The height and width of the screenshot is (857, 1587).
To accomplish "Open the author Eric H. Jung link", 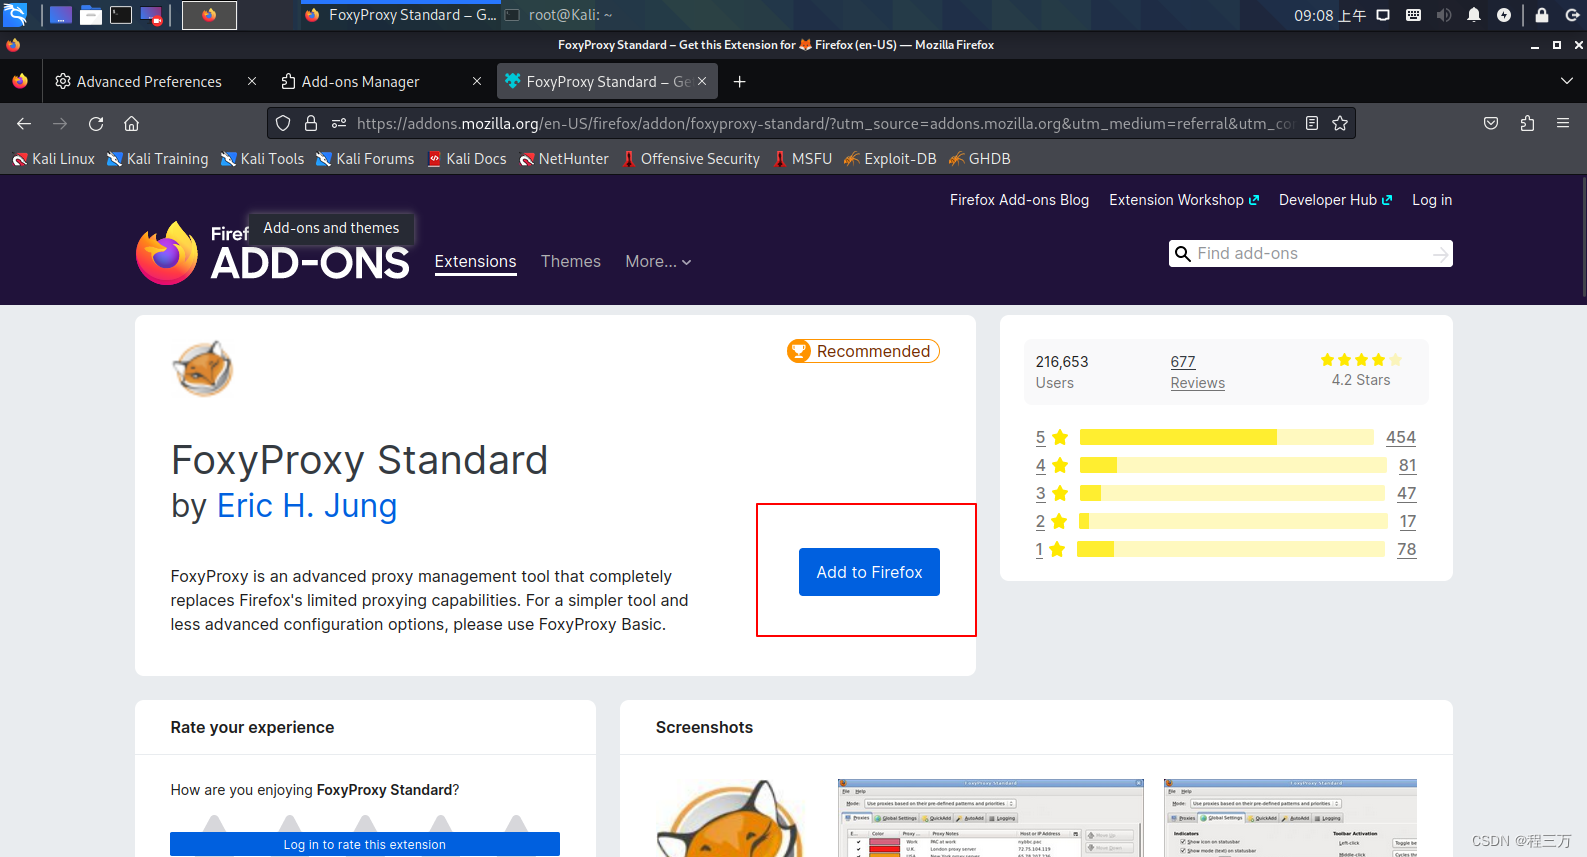I will pyautogui.click(x=307, y=506).
